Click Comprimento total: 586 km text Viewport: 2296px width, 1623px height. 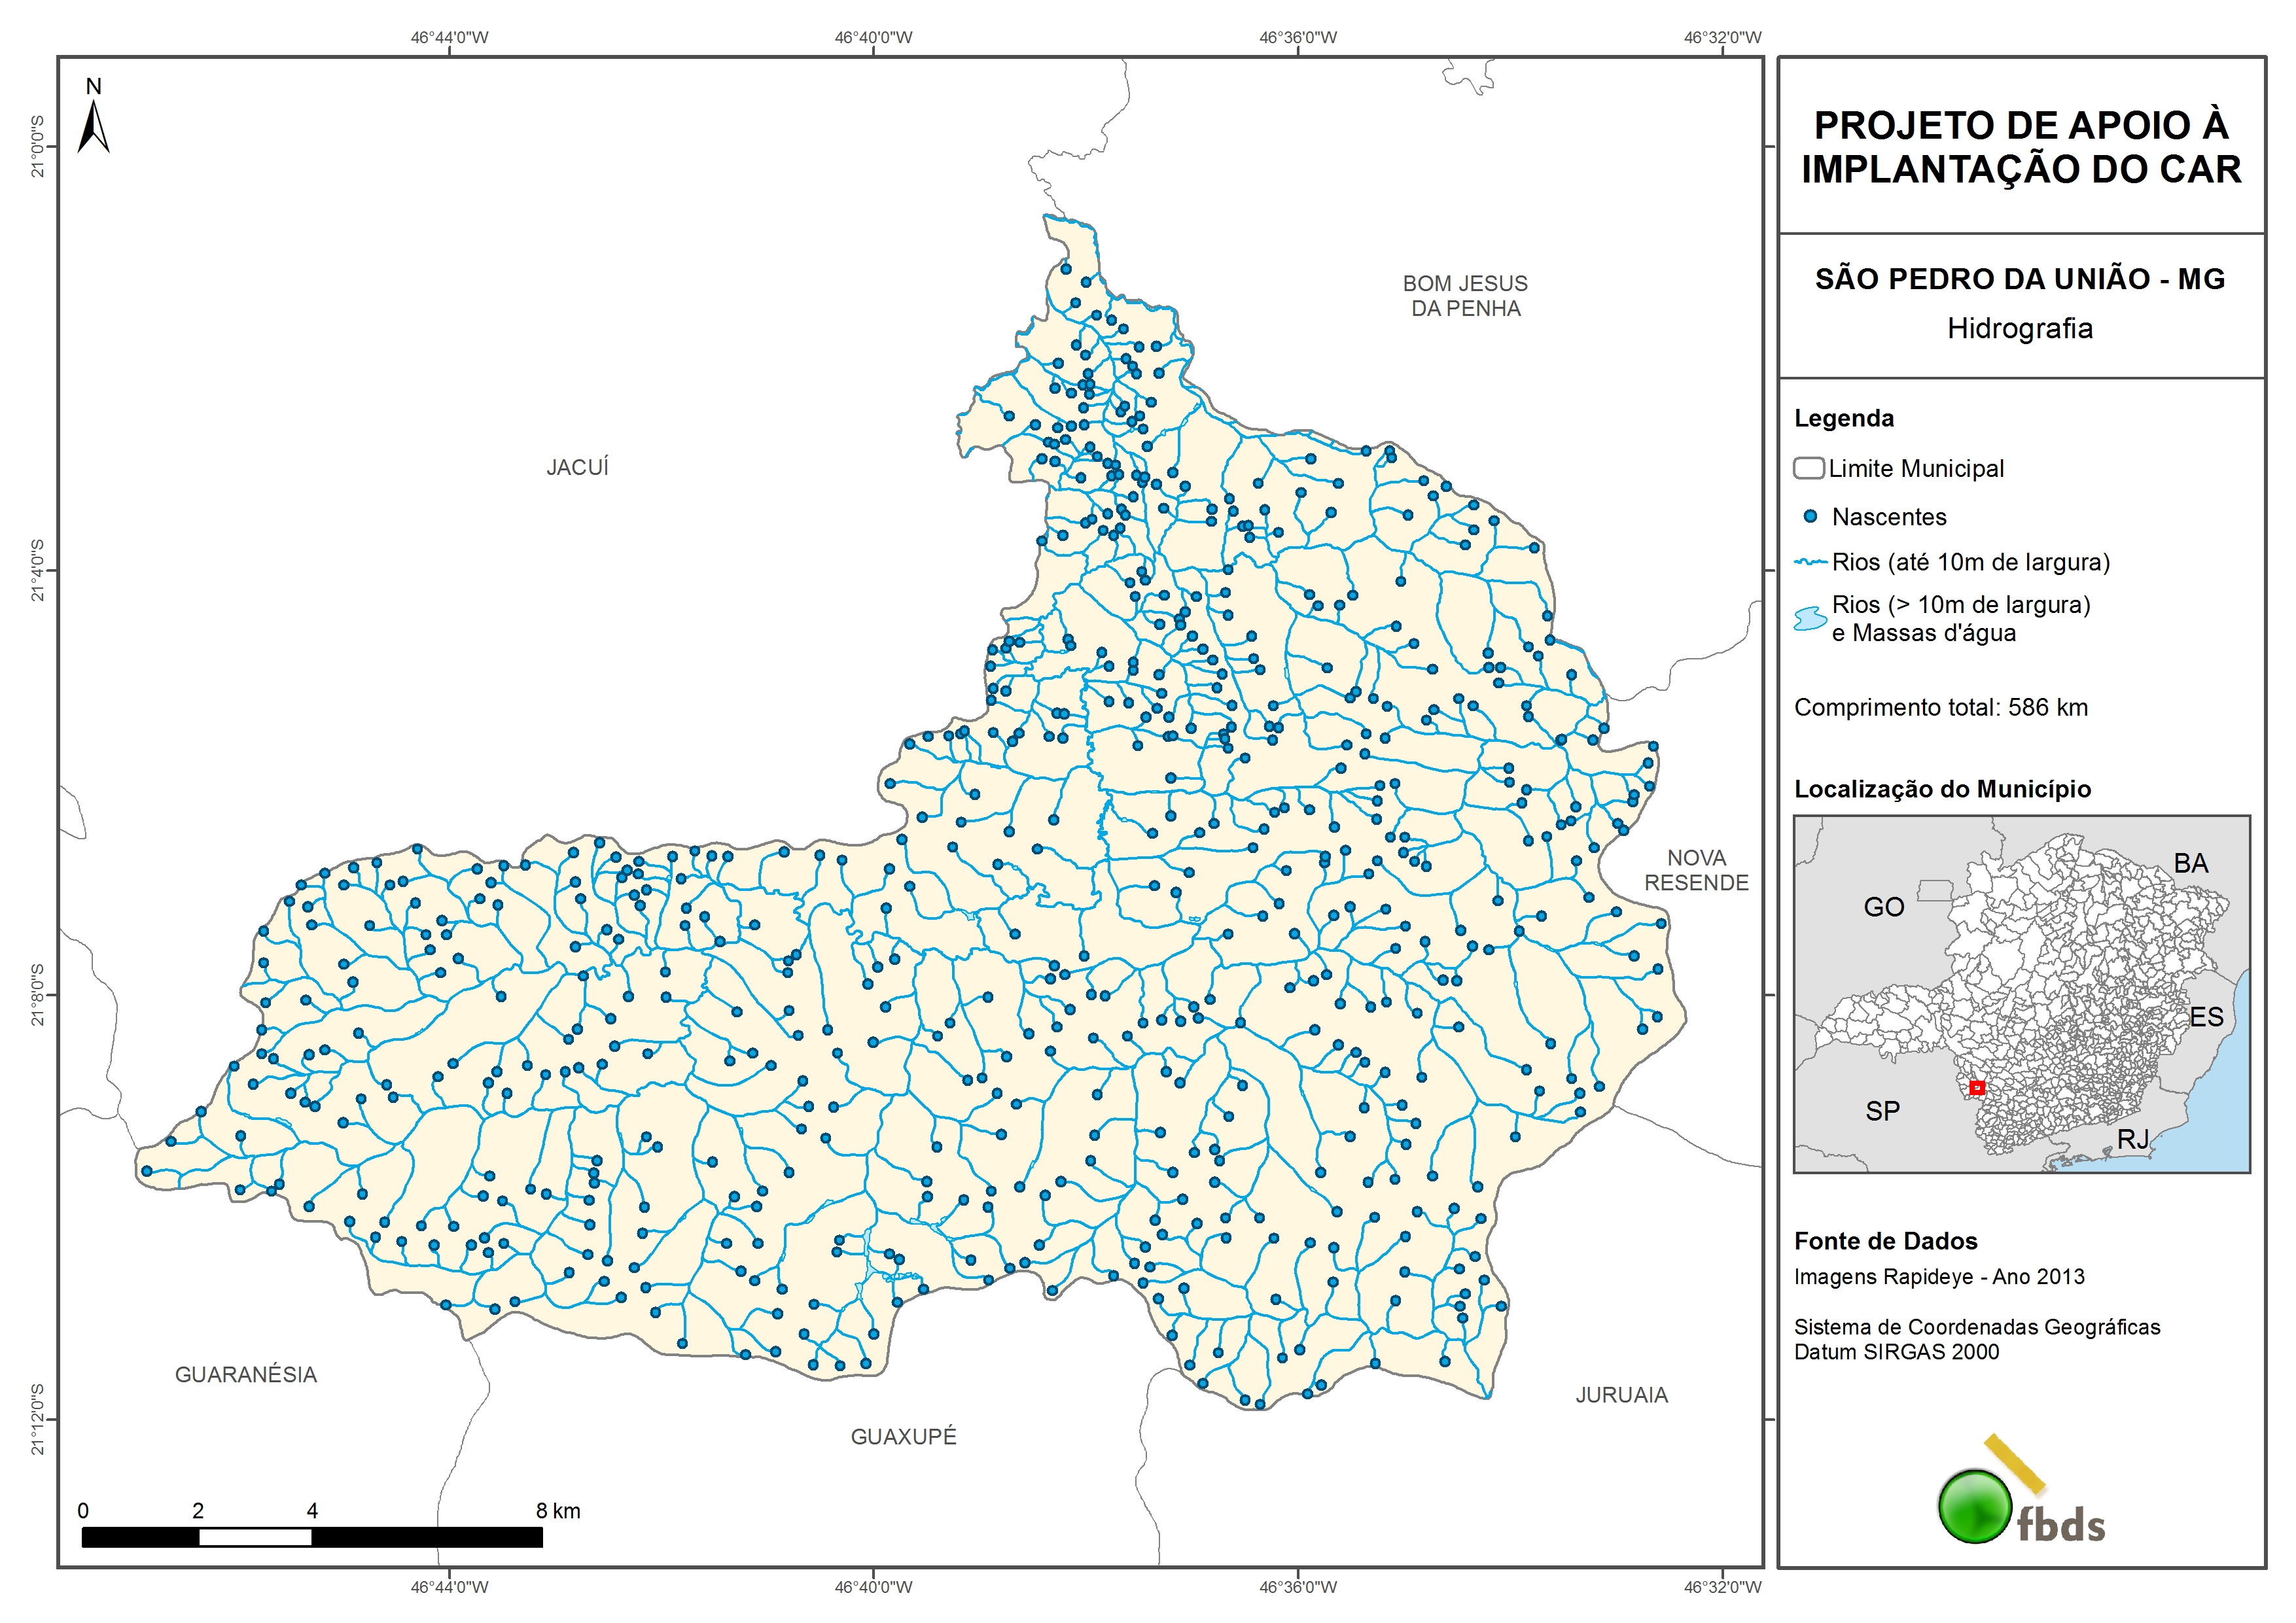(1940, 707)
